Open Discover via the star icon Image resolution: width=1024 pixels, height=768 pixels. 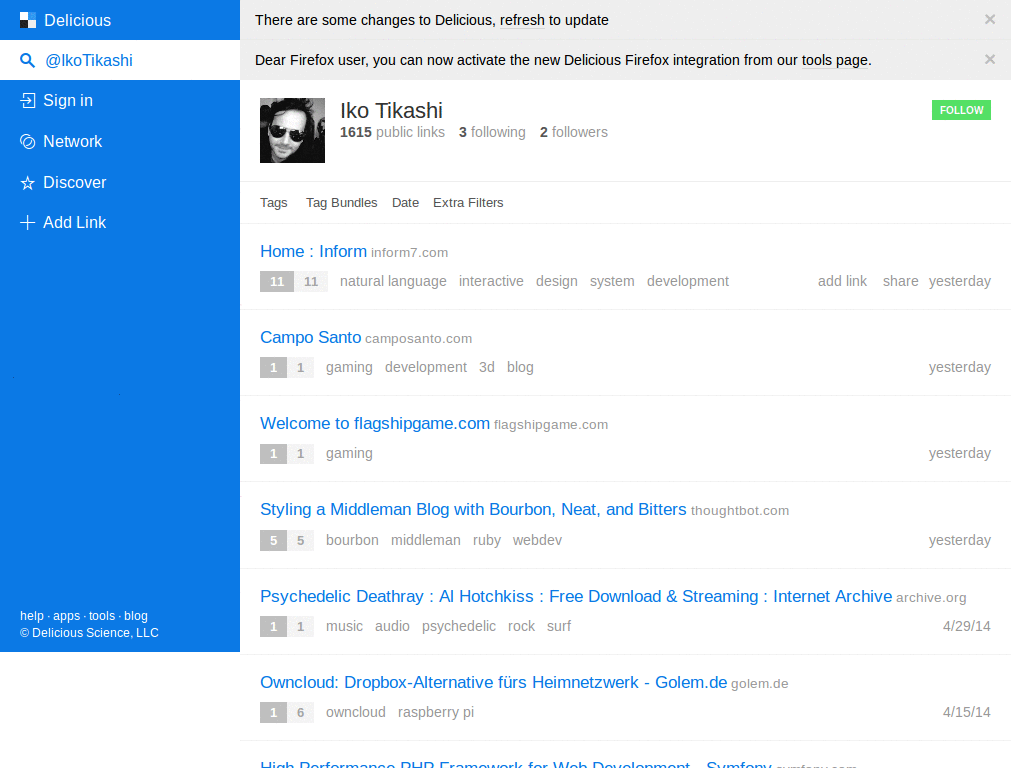(x=26, y=182)
